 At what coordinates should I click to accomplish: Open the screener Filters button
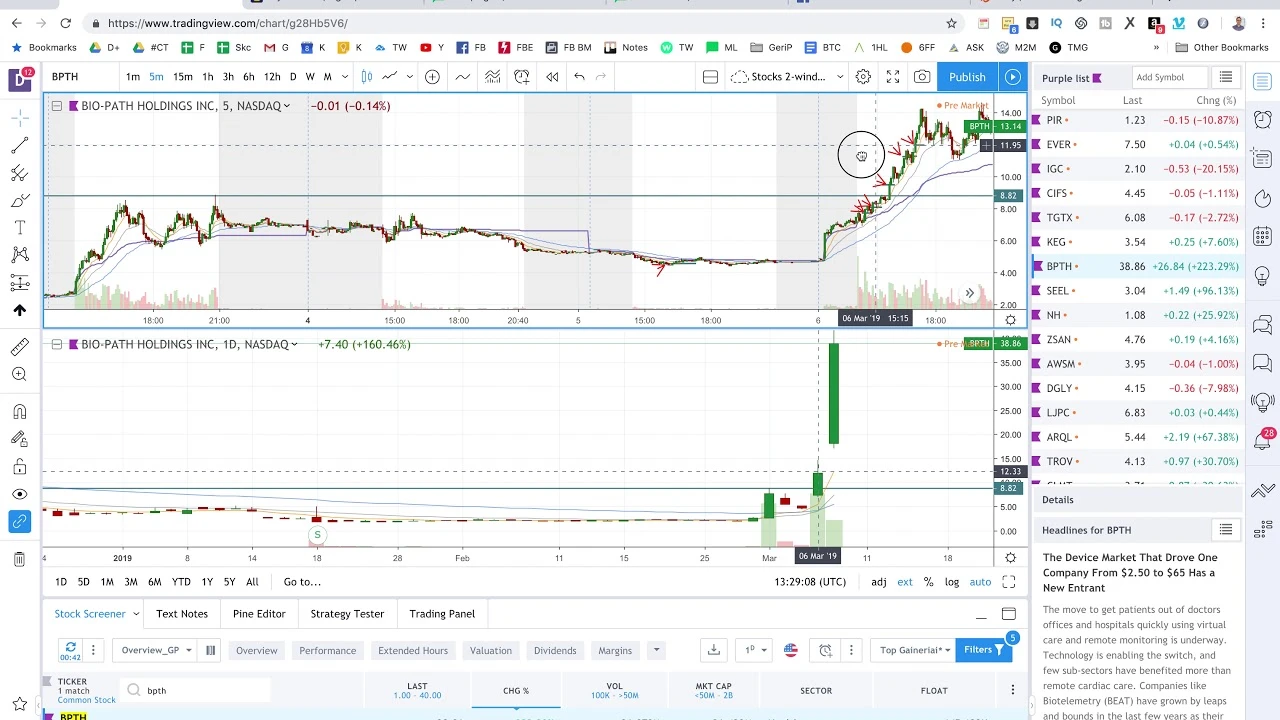(985, 650)
